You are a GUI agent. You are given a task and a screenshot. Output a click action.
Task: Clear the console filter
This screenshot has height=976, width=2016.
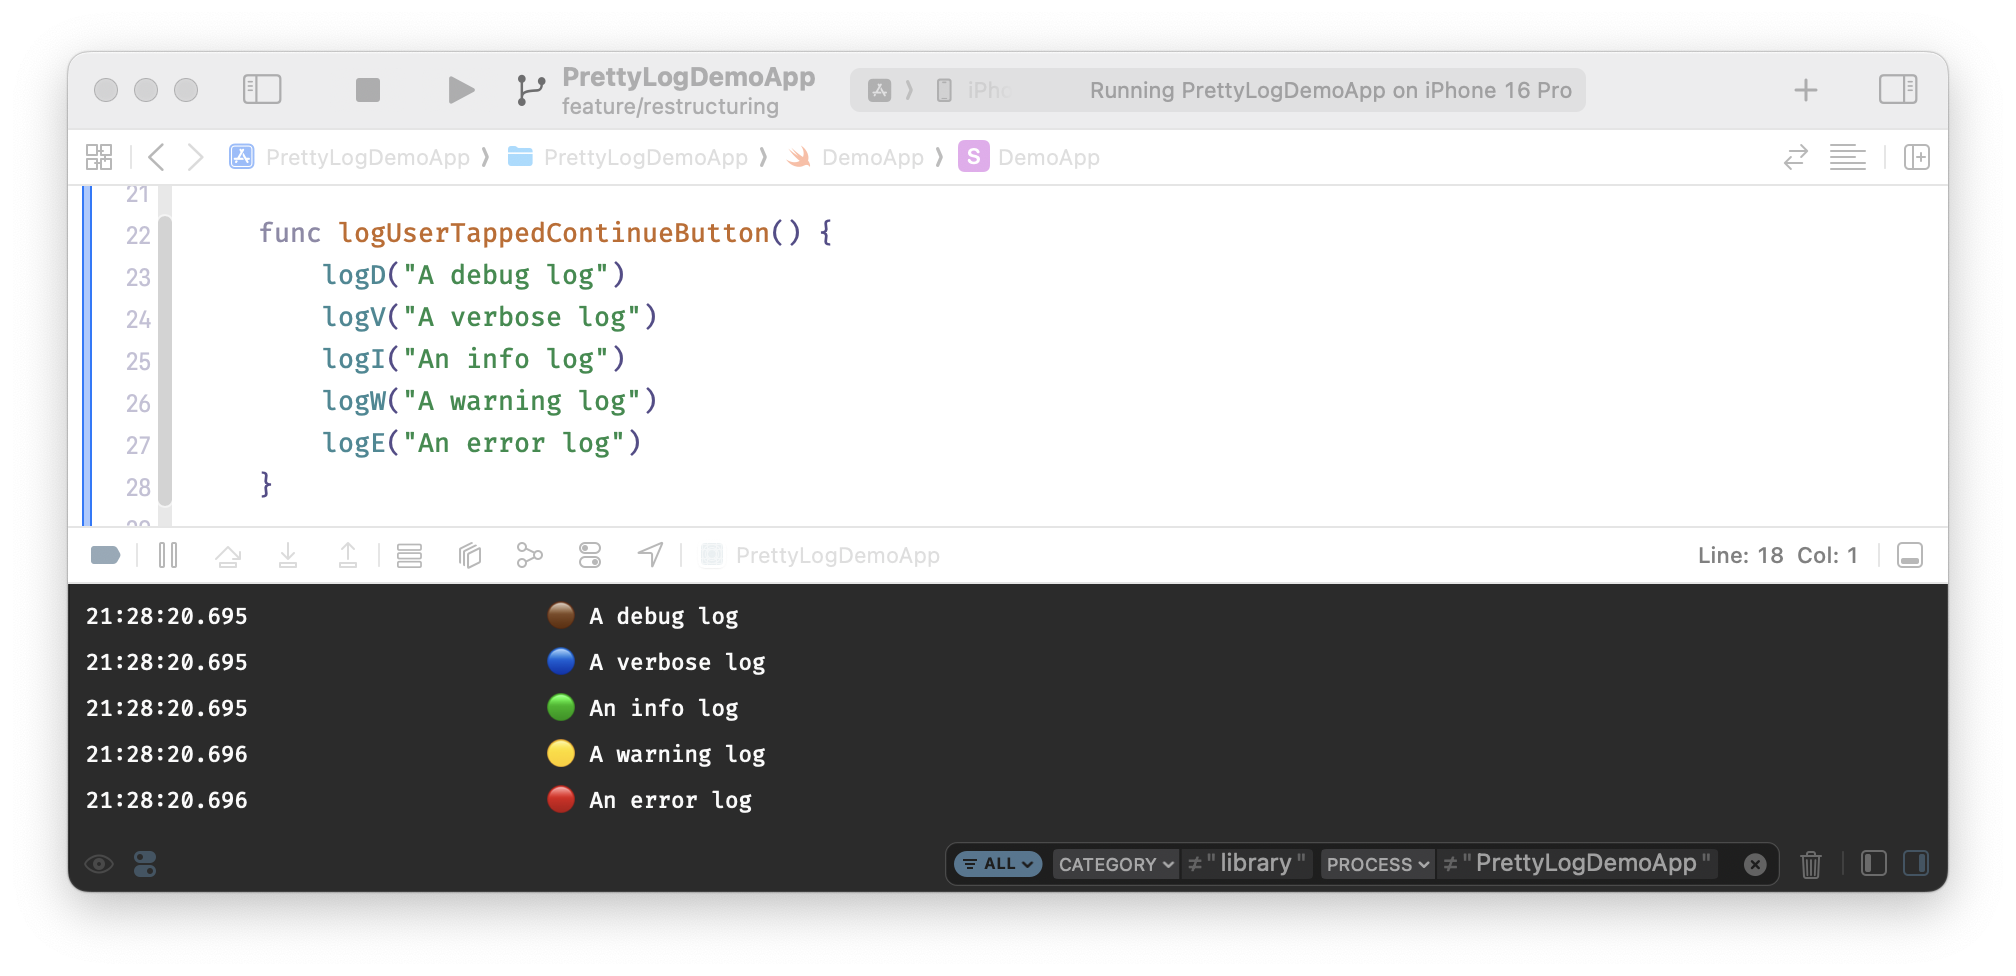[1755, 865]
